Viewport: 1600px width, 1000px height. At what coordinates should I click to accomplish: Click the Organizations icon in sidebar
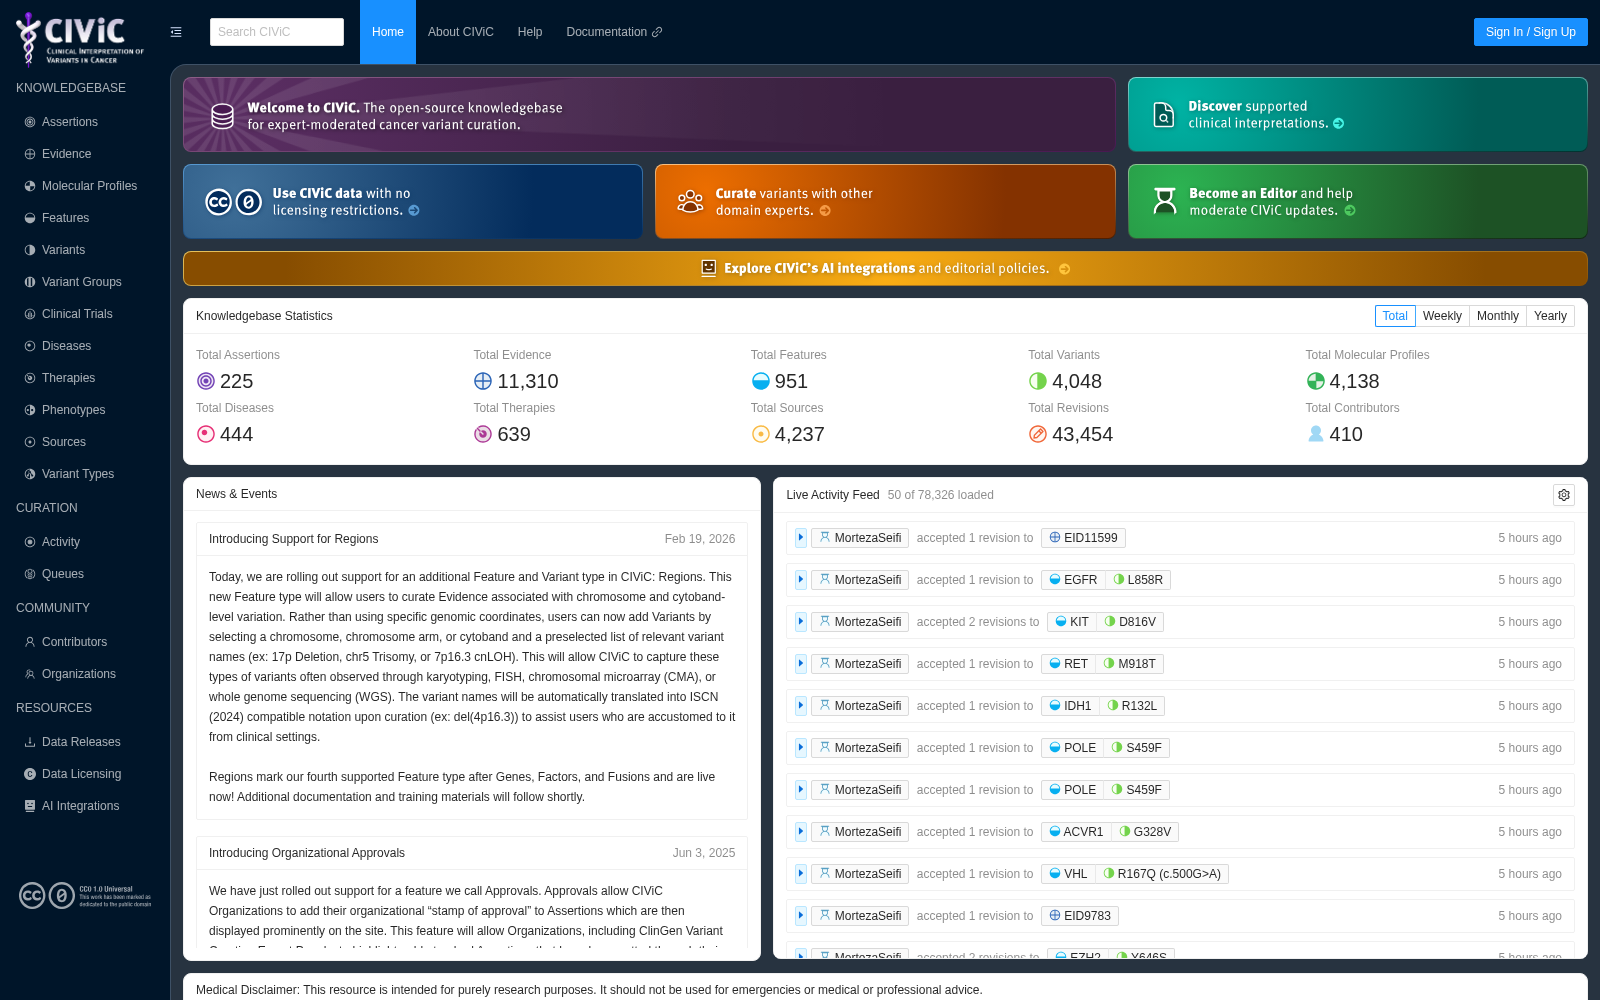30,674
